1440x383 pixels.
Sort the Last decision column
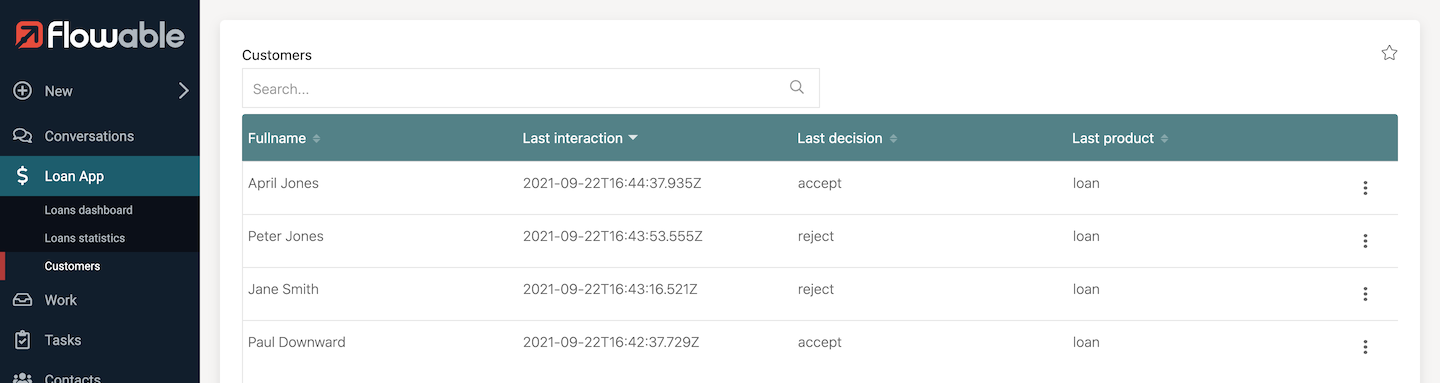click(x=893, y=138)
